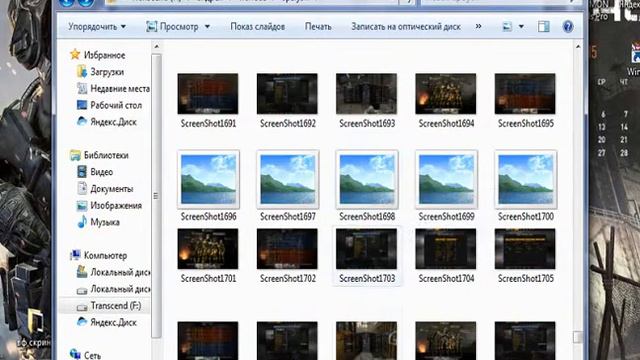Select ScreenShot1693 thumbnail
The height and width of the screenshot is (360, 640).
click(366, 94)
